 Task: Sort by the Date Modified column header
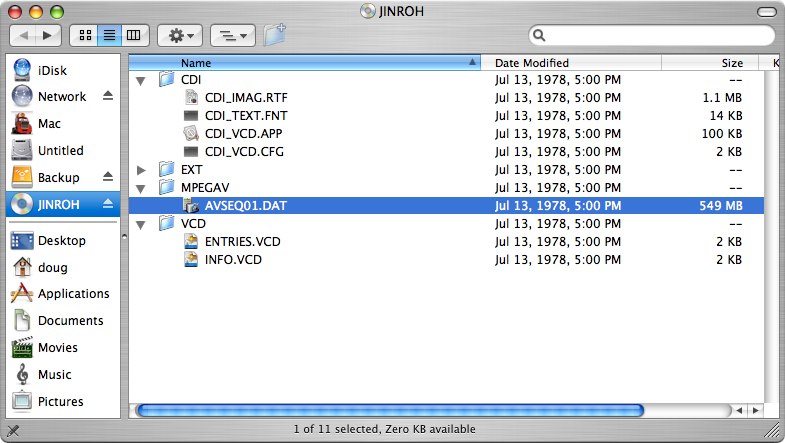pos(571,63)
